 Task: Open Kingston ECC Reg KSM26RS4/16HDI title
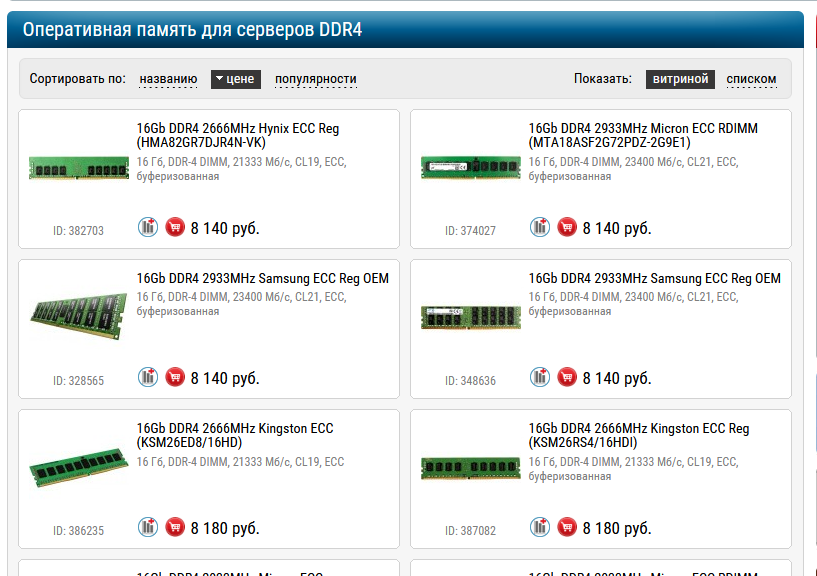click(x=639, y=435)
